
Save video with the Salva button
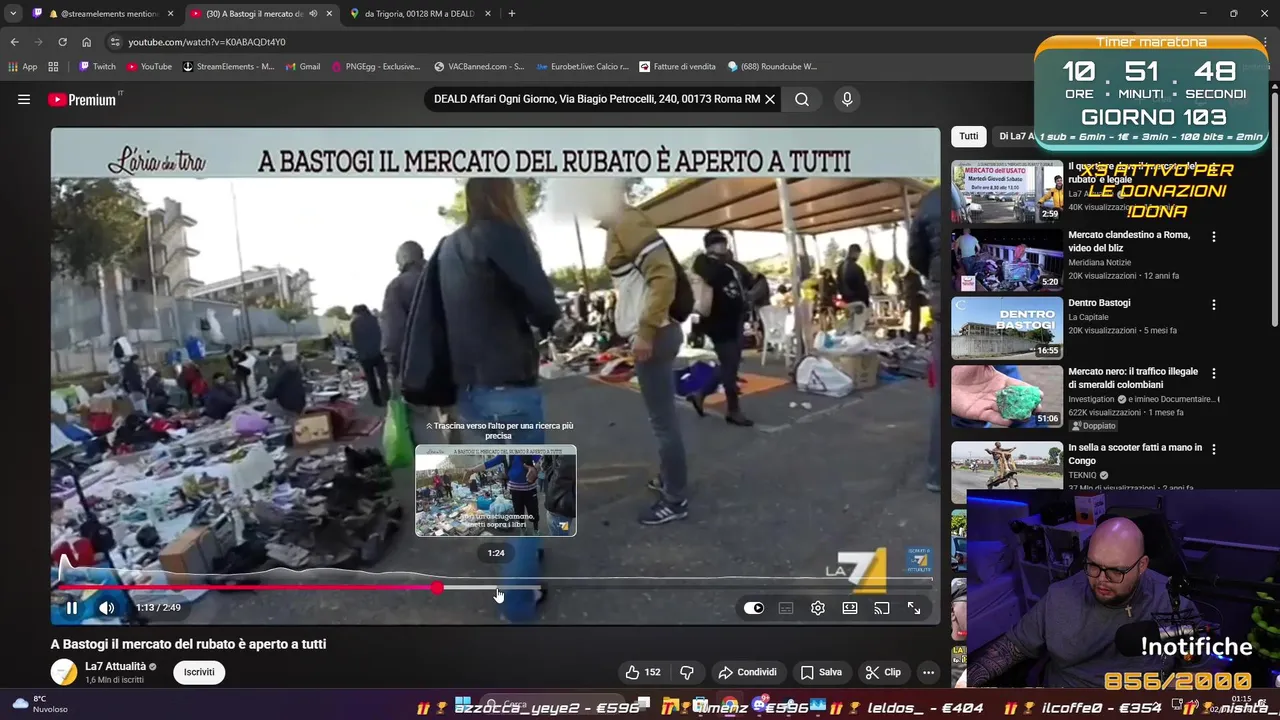tap(821, 672)
